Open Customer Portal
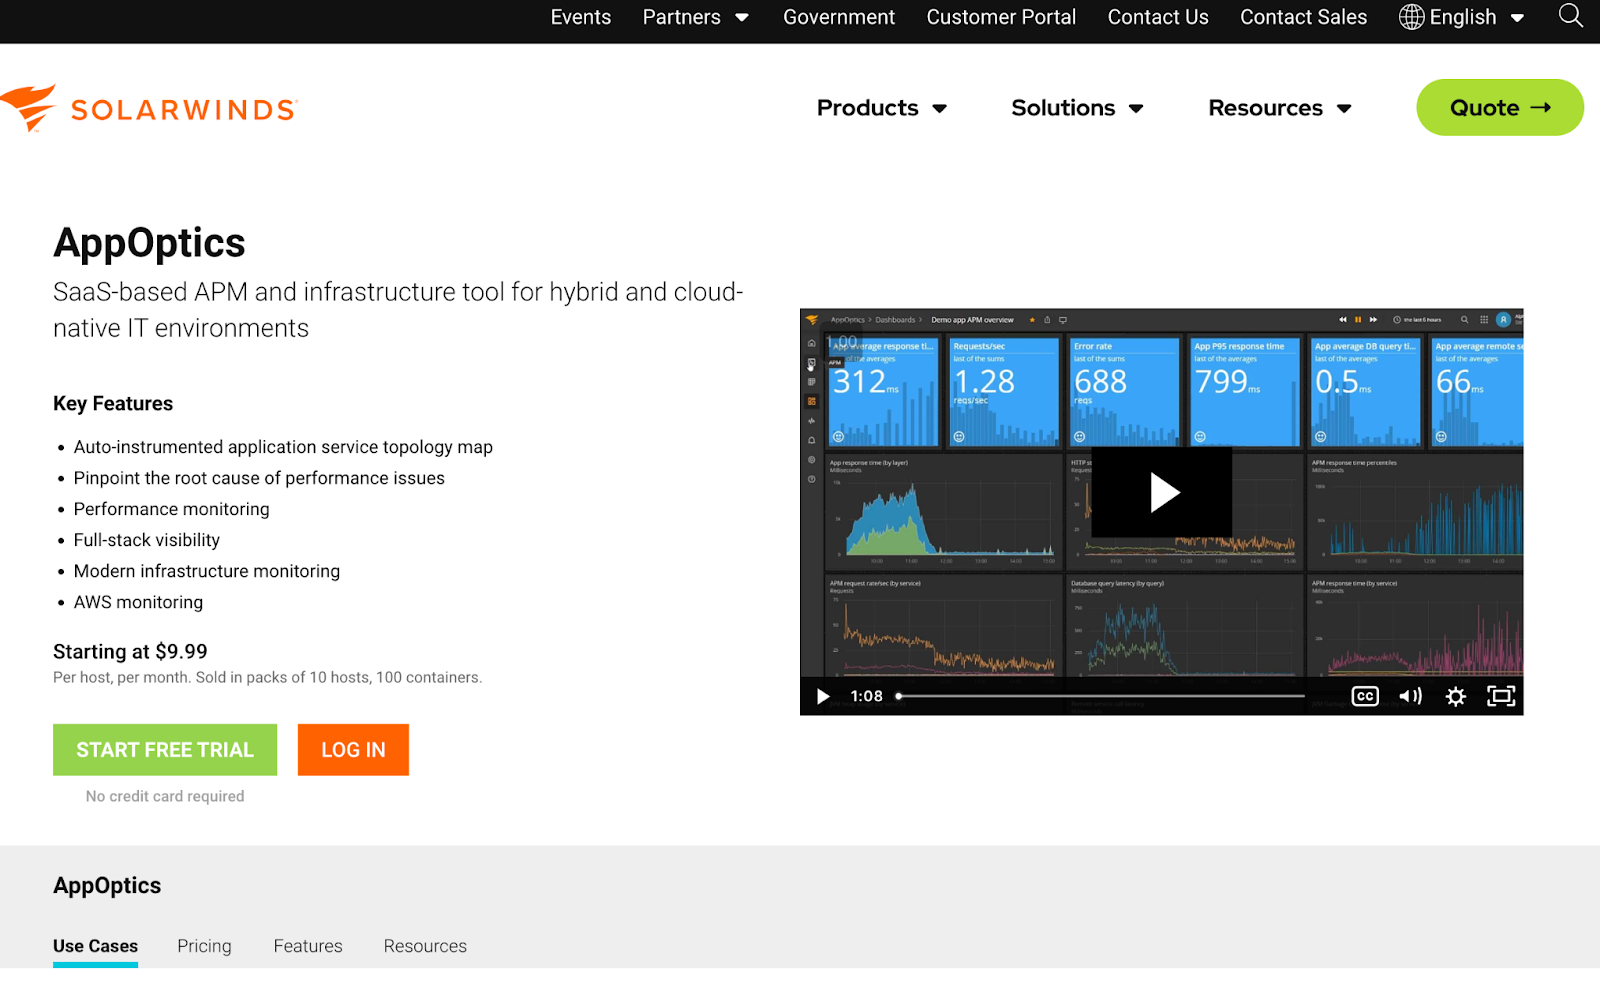This screenshot has width=1600, height=994. click(1001, 17)
